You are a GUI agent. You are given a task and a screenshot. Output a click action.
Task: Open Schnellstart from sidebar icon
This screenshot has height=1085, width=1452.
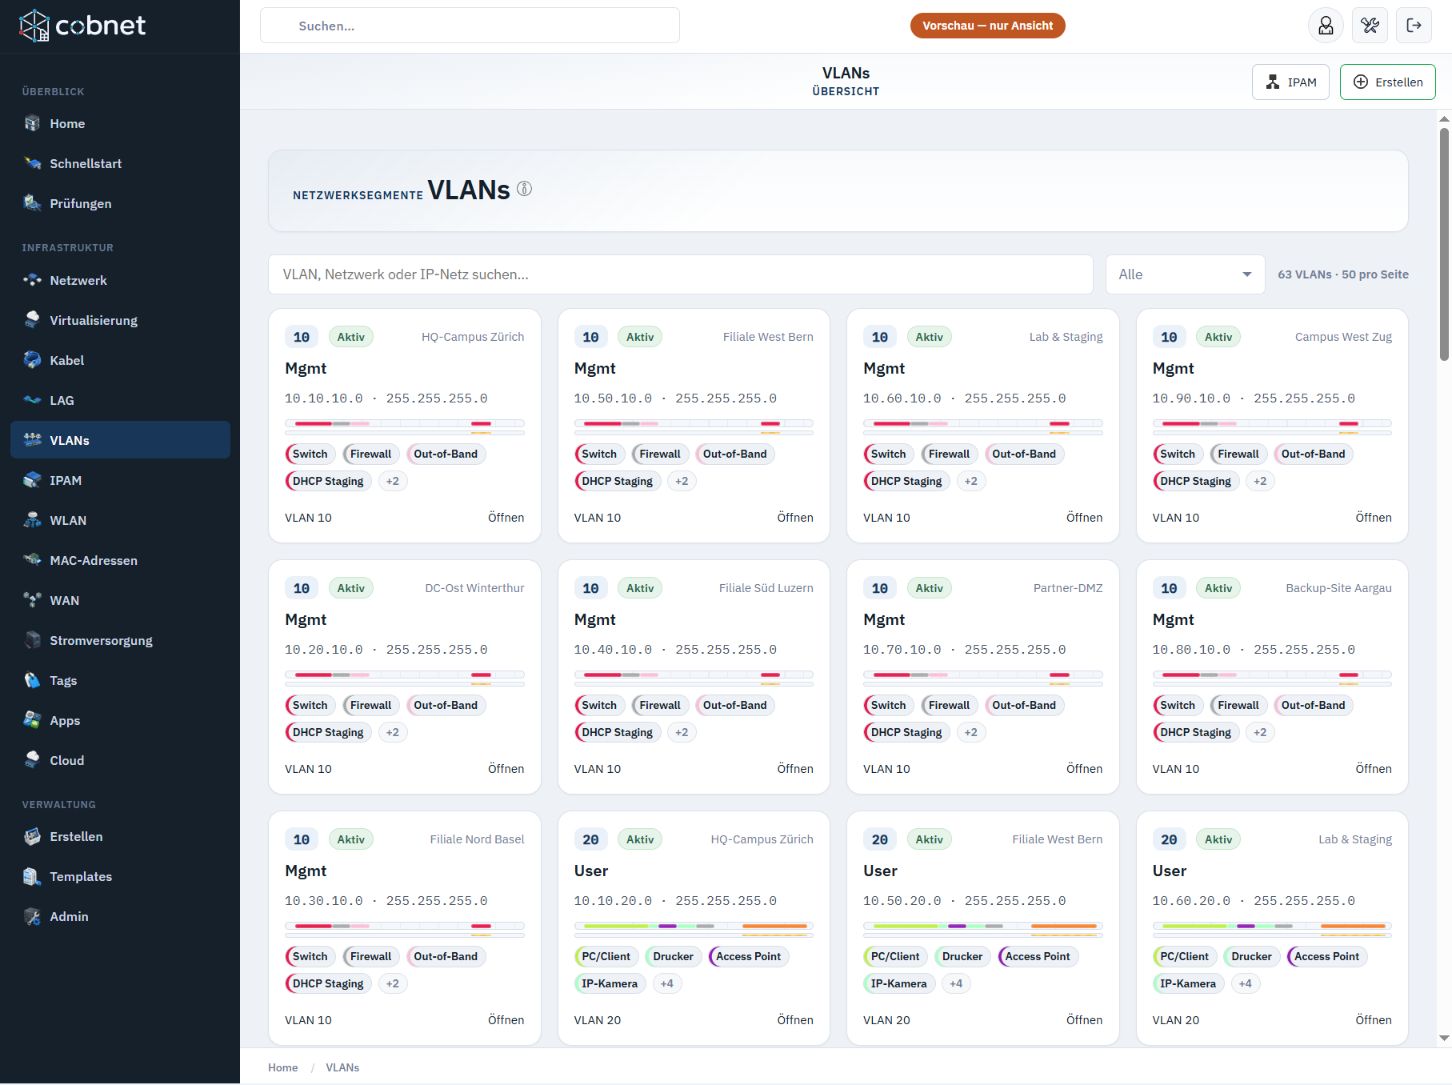[32, 164]
